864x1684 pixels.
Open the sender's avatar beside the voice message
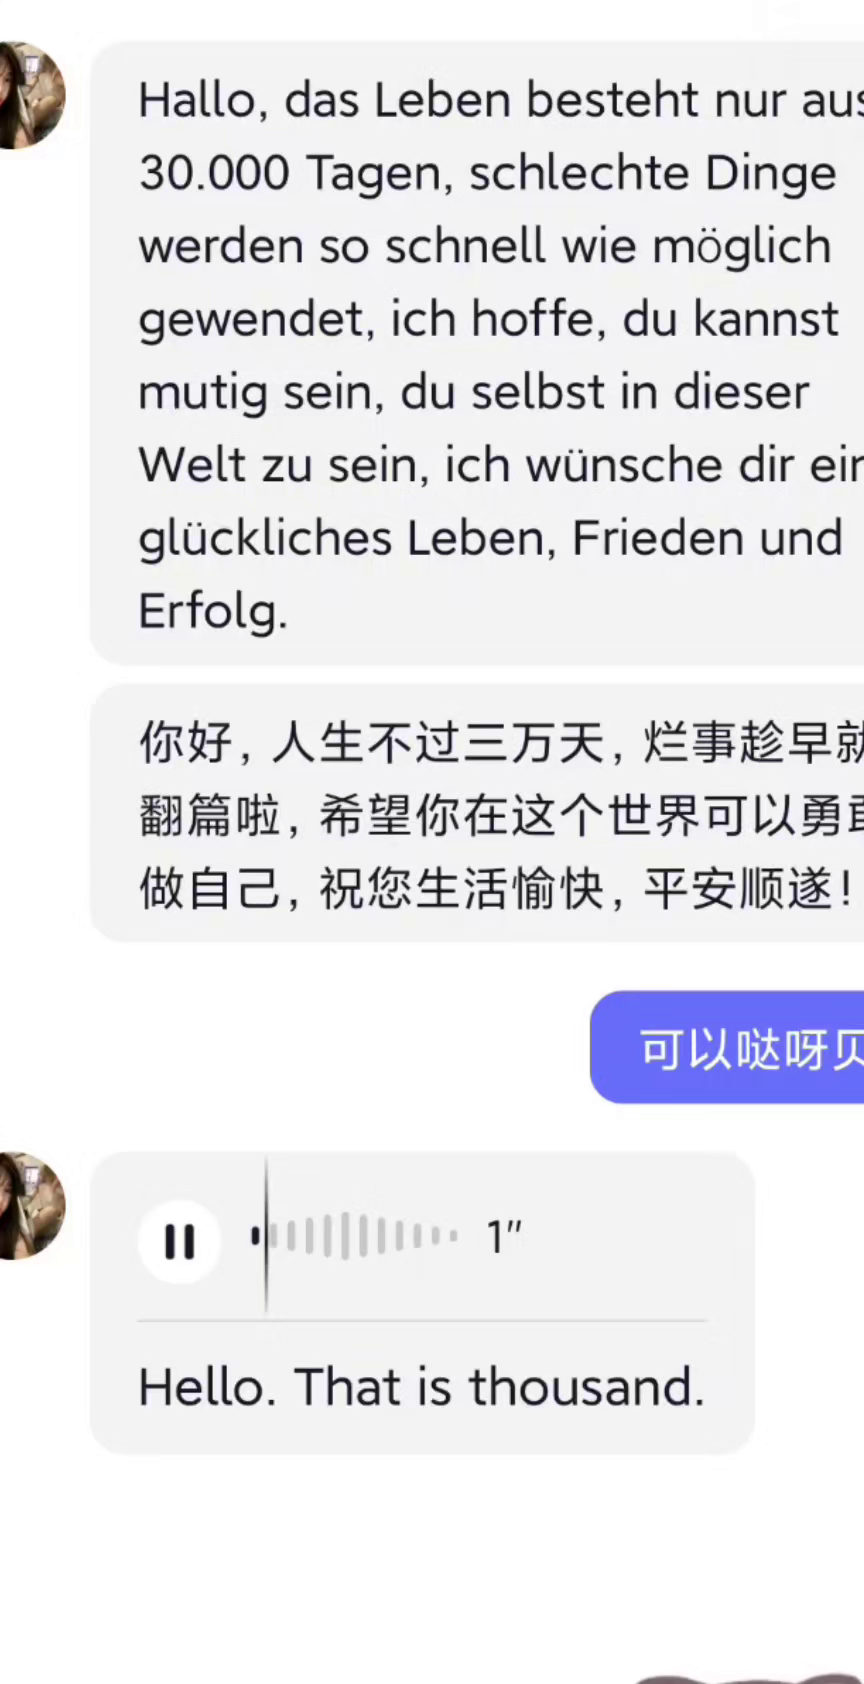(30, 1205)
